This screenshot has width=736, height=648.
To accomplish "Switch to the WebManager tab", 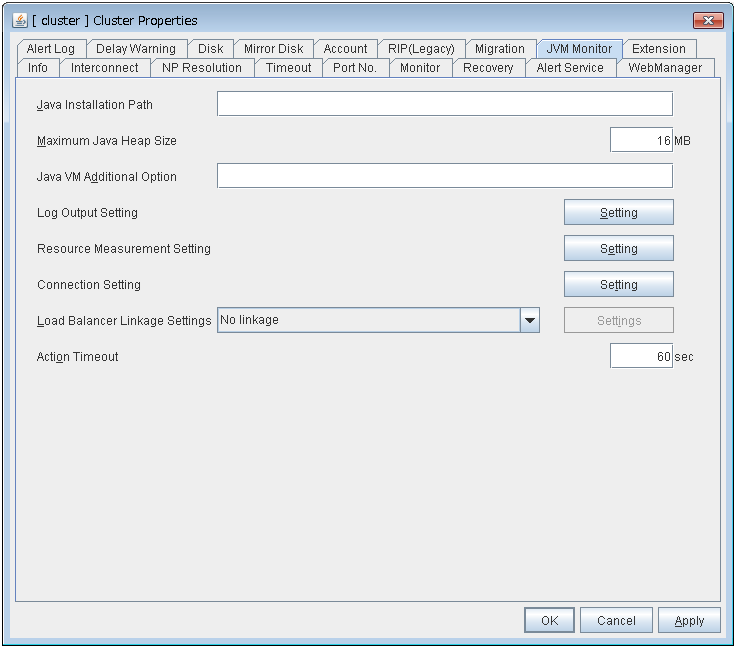I will click(665, 68).
